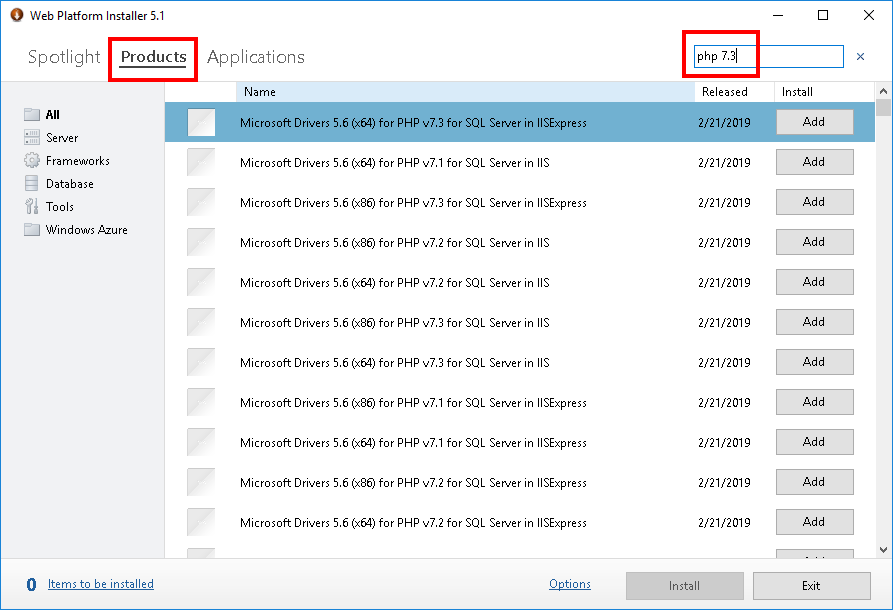Click thumbnail of Drivers (x64) PHP v7.1 IISExpress
893x610 pixels.
pos(201,442)
